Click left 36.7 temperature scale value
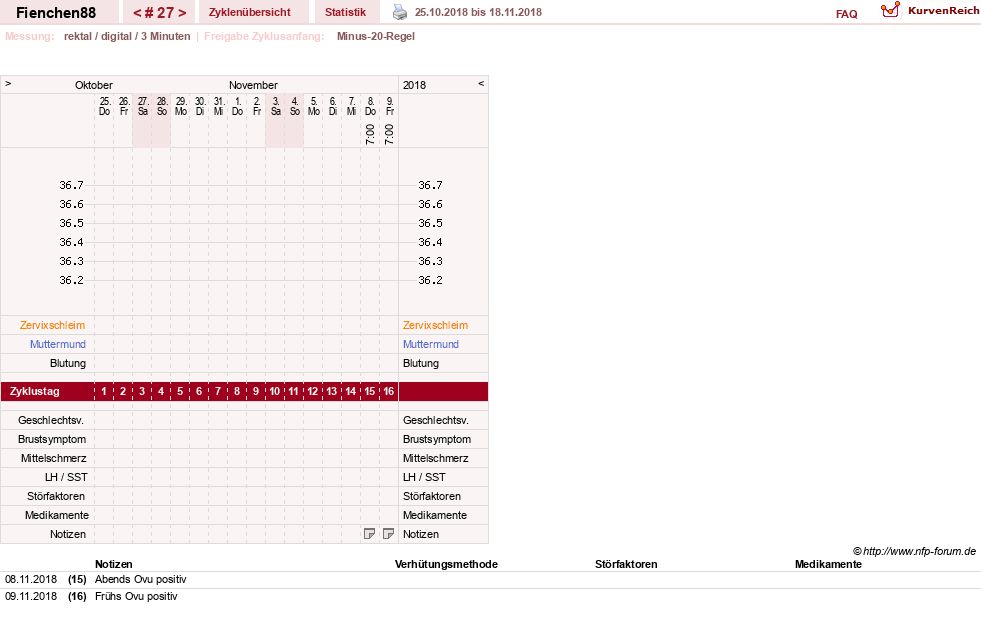 point(71,185)
